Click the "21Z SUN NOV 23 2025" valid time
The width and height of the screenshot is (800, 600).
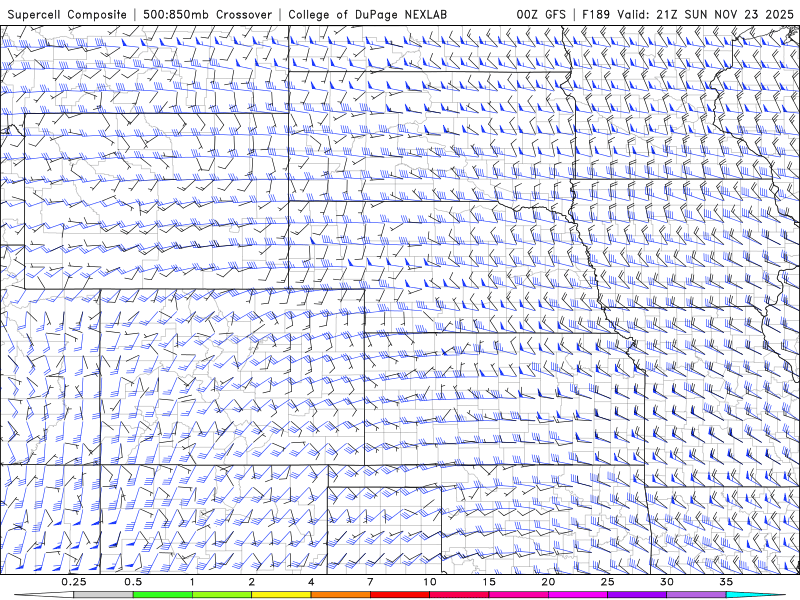click(725, 15)
